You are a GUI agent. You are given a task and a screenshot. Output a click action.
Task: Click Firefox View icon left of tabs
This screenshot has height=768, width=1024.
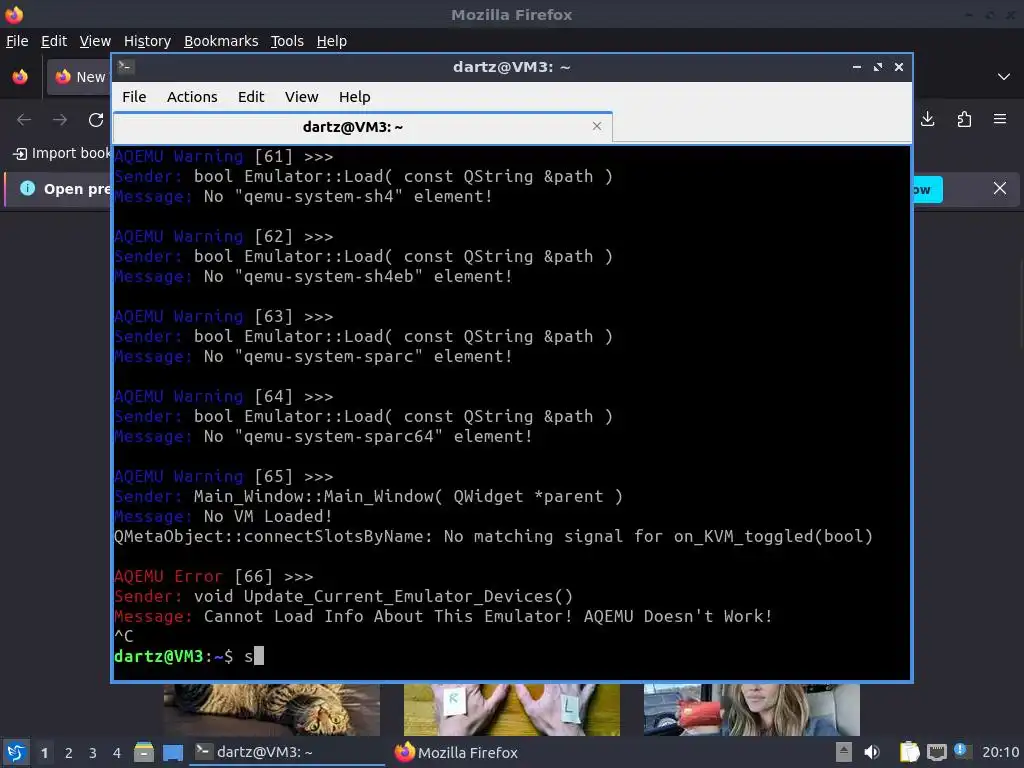pos(20,77)
